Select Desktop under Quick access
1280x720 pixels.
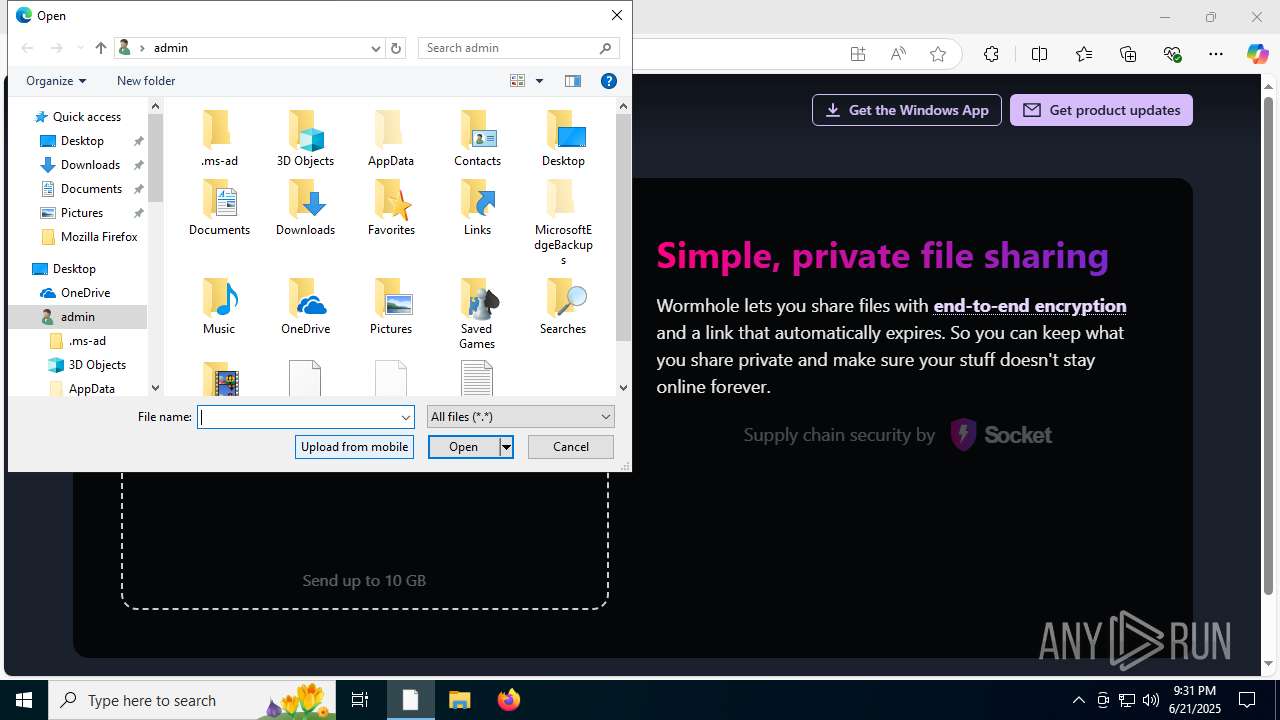click(x=82, y=141)
